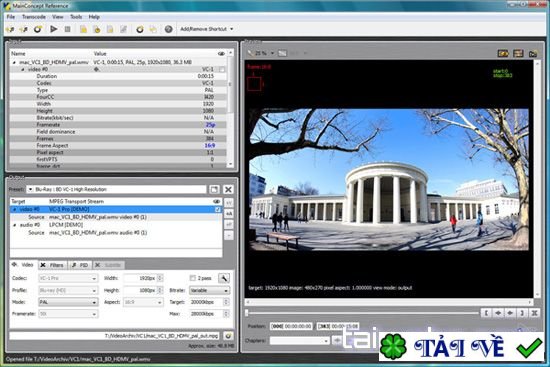Open the Codec dropdown
Screen dimensions: 550x367
pos(68,278)
